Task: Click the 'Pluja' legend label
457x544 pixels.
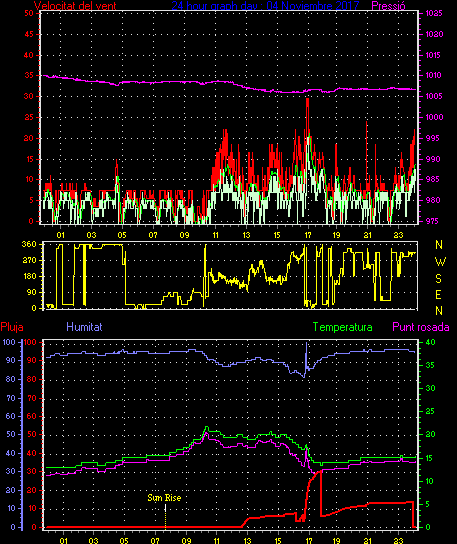Action: tap(12, 327)
